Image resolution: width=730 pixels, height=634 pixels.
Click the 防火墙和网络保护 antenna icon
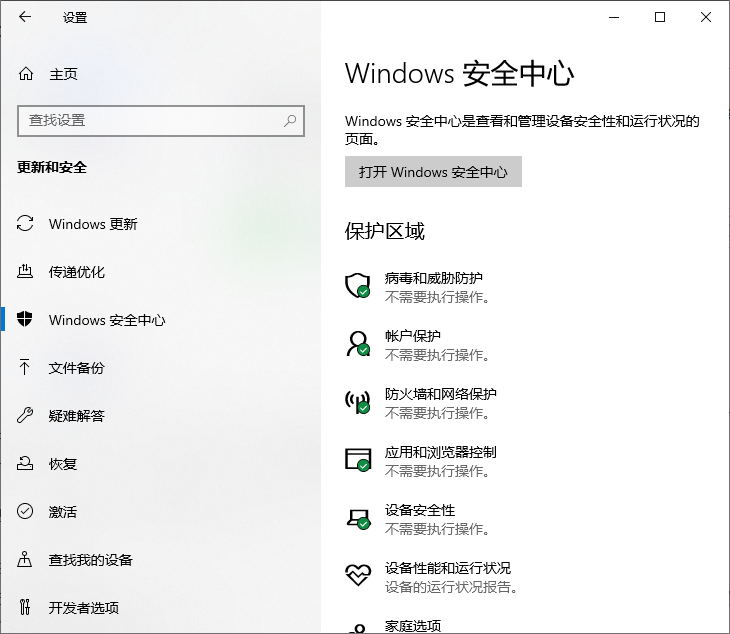pyautogui.click(x=358, y=402)
